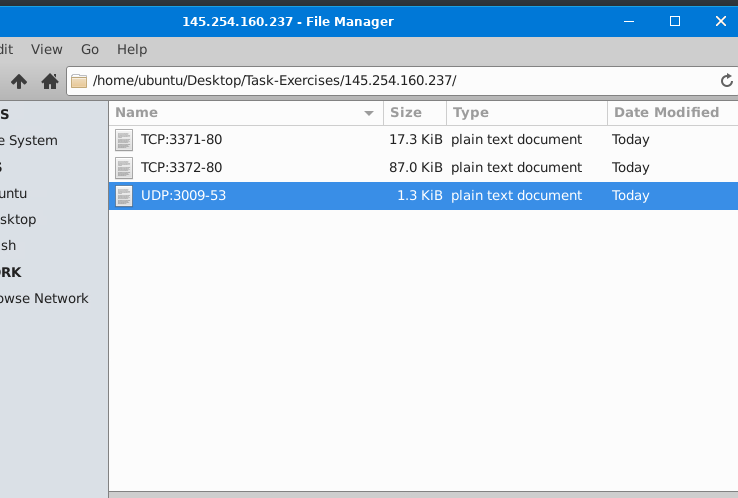Open the Desktop shortcut in the sidebar
The image size is (738, 498).
tap(18, 219)
